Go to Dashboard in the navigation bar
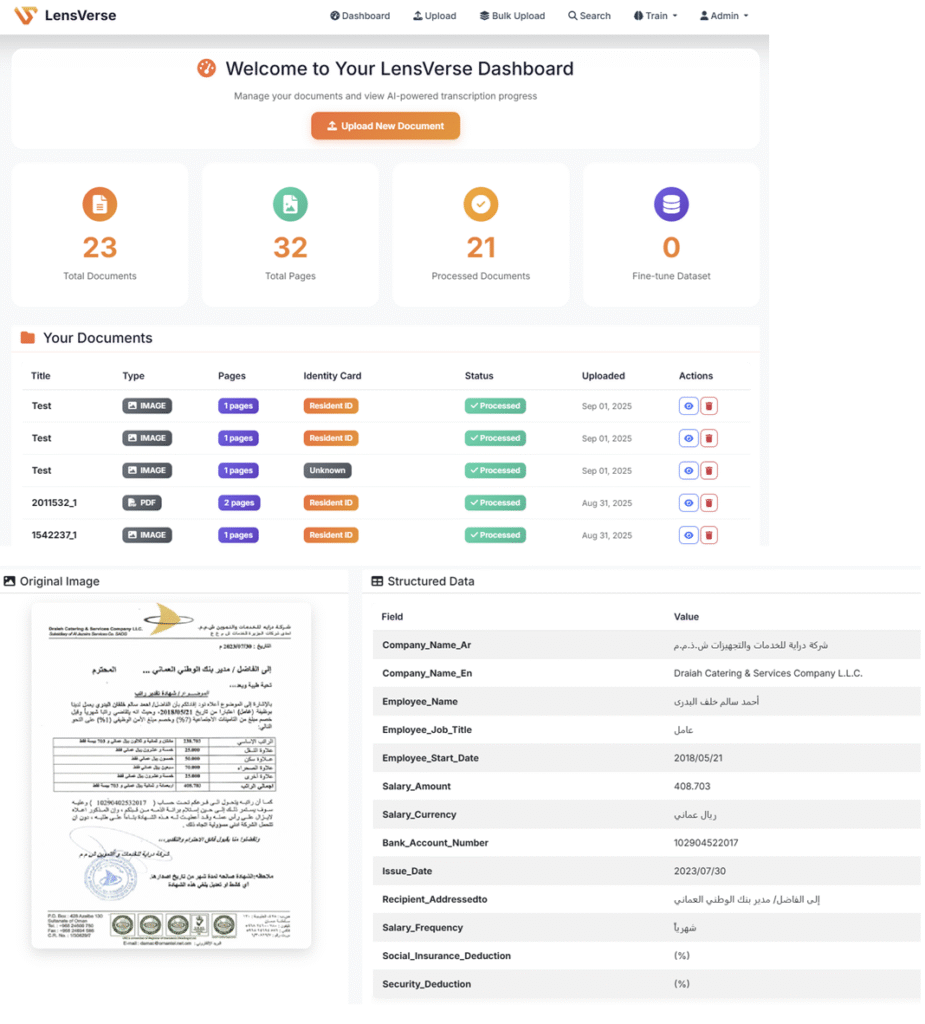 click(360, 16)
